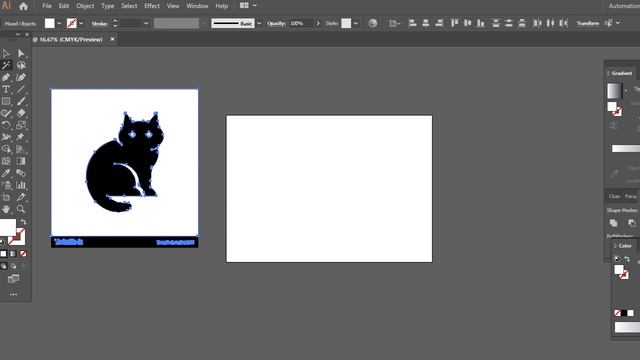This screenshot has height=360, width=640.
Task: Select the Direct Selection tool
Action: [x=21, y=53]
